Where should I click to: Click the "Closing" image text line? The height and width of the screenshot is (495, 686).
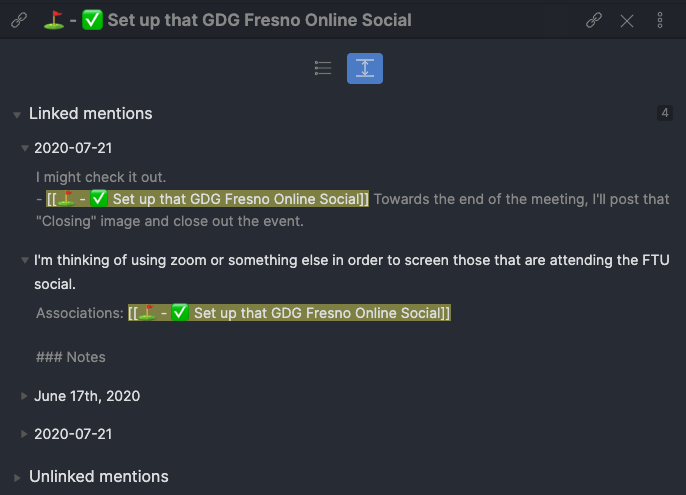[x=170, y=221]
